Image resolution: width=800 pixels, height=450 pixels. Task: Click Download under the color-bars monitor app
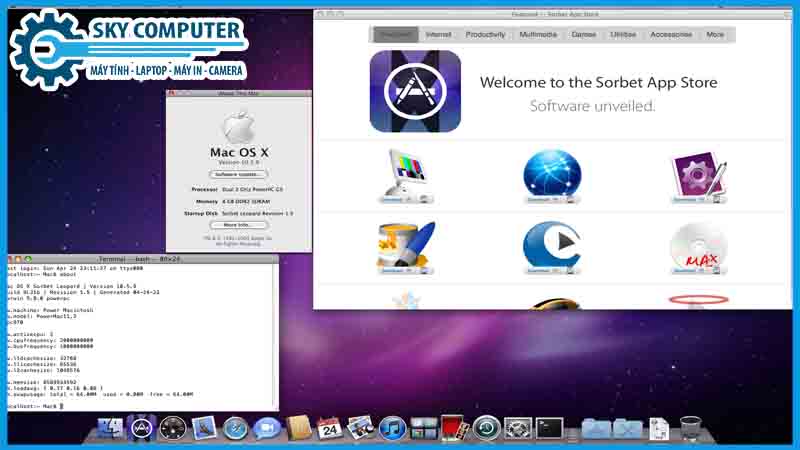pyautogui.click(x=392, y=199)
